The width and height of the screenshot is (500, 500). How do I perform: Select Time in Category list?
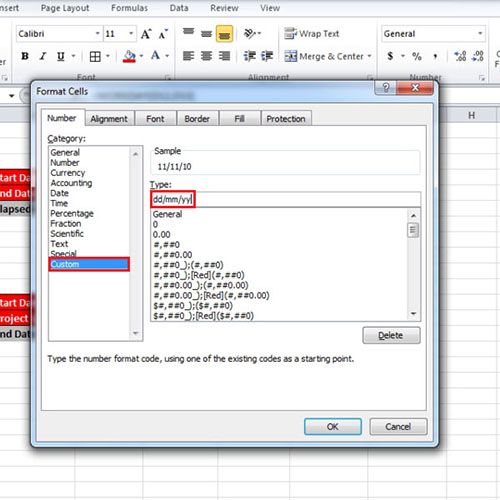tap(59, 203)
